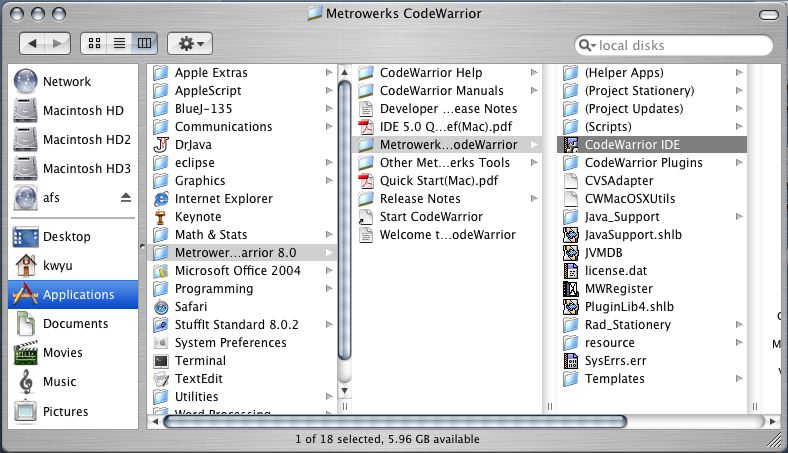Viewport: 788px width, 453px height.
Task: Open Music from the sidebar
Action: click(73, 382)
